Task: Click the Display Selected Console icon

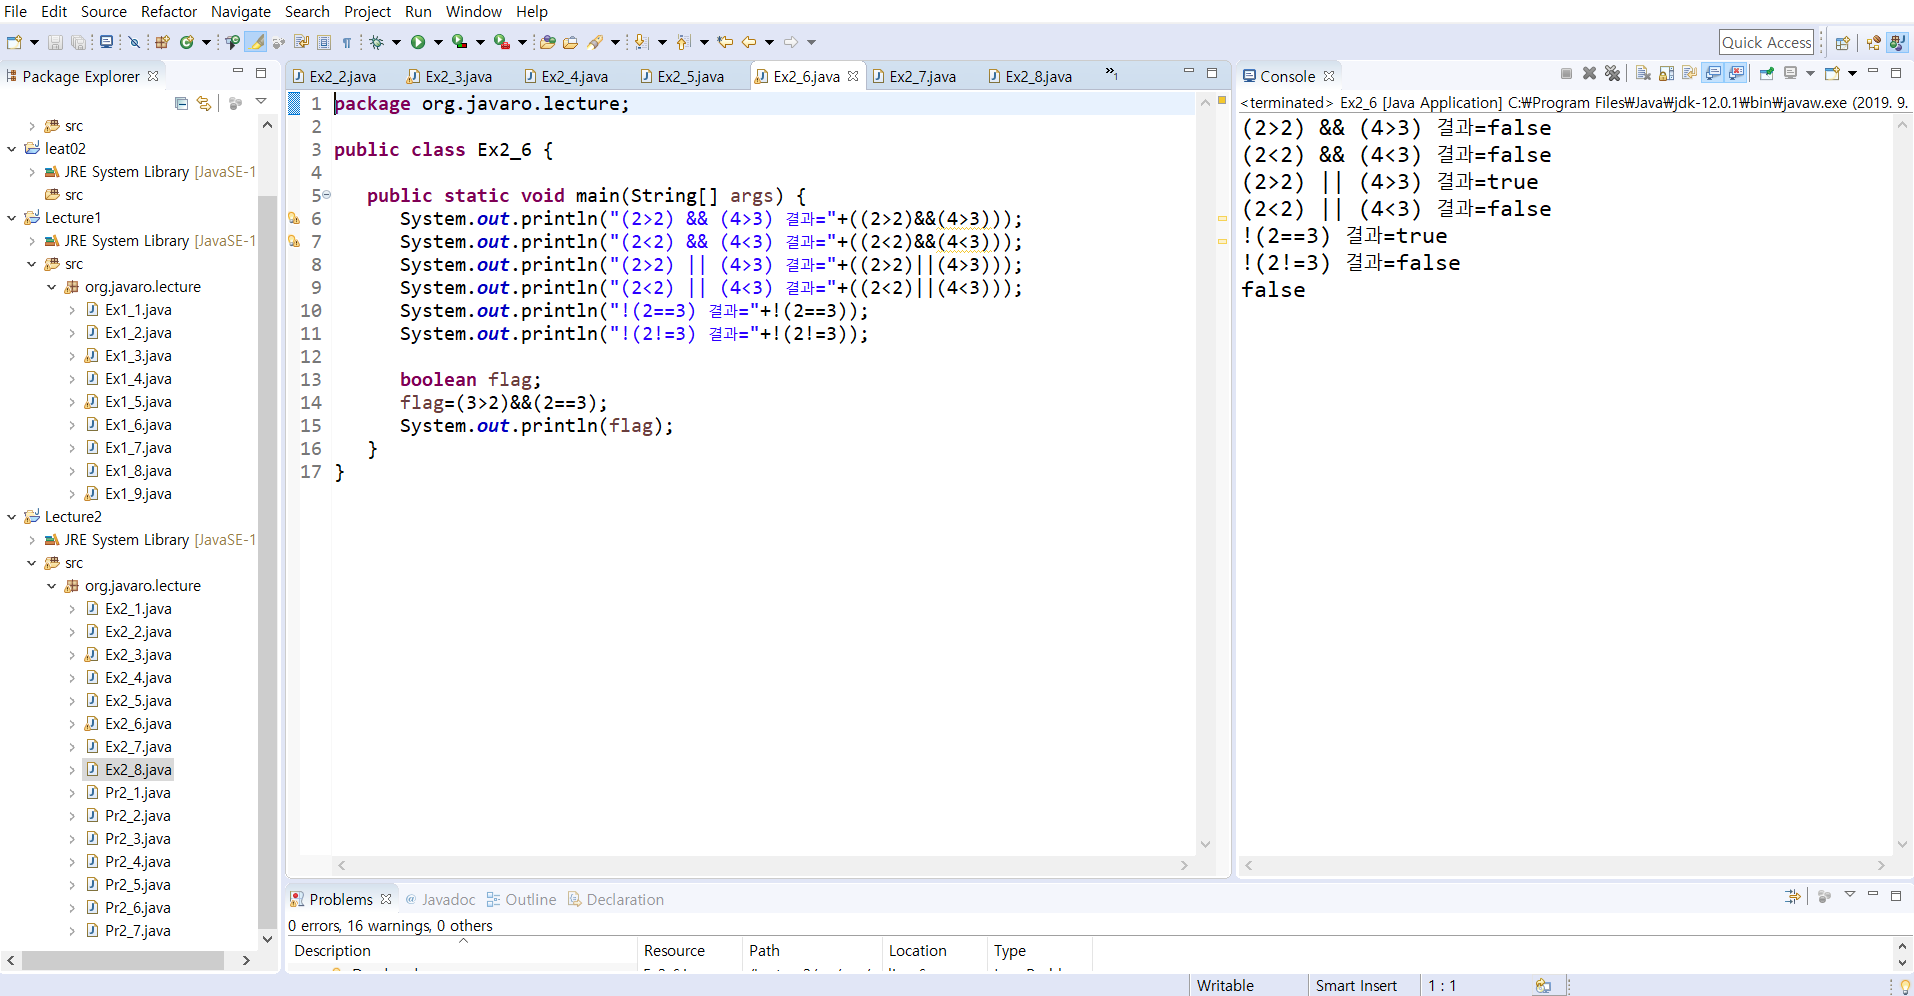Action: coord(1792,74)
